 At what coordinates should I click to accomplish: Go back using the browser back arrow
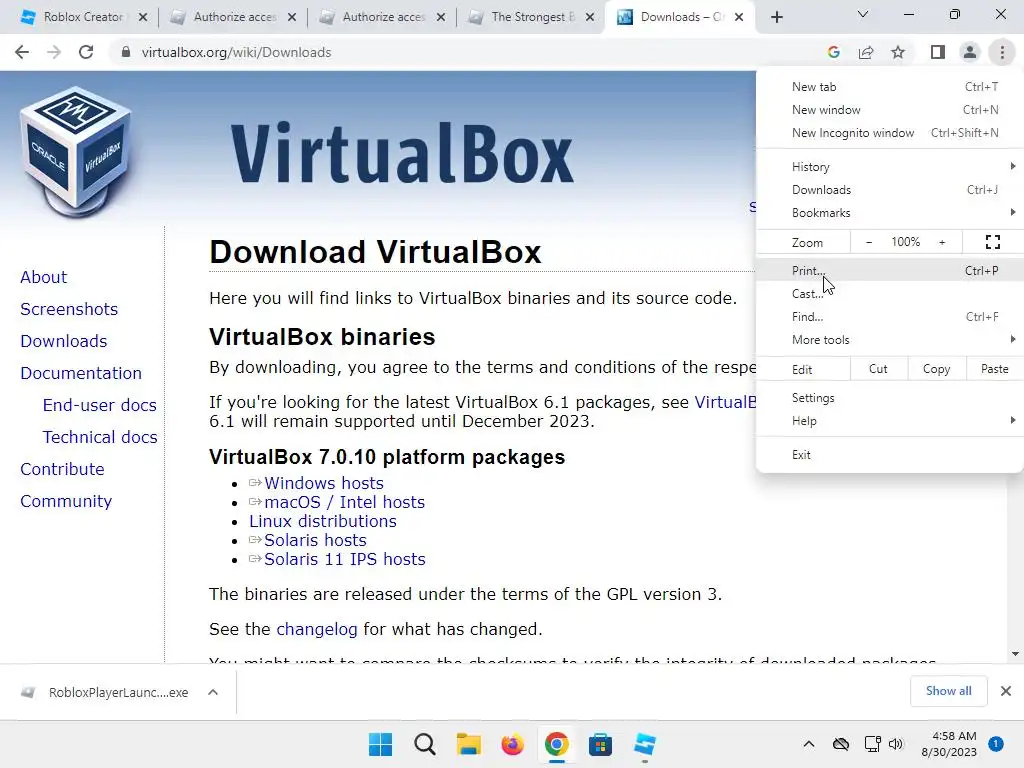[x=22, y=52]
